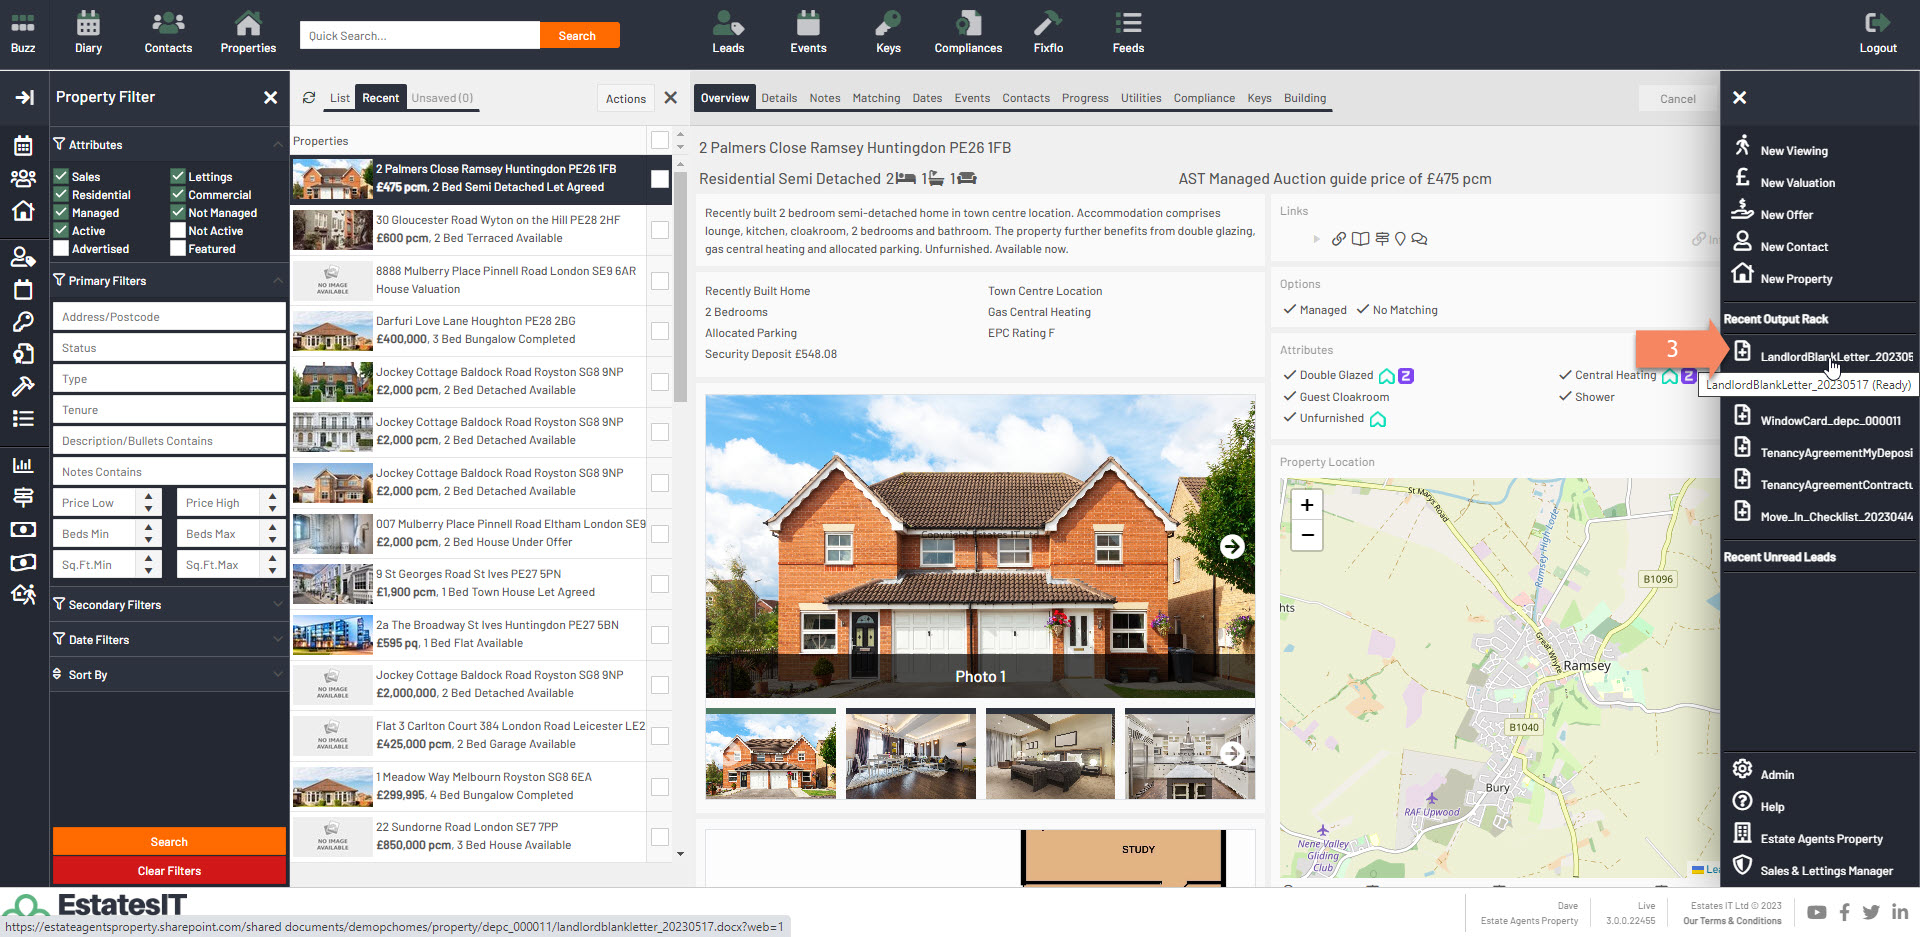Click the Diary calendar icon
This screenshot has height=937, width=1920.
pos(88,24)
